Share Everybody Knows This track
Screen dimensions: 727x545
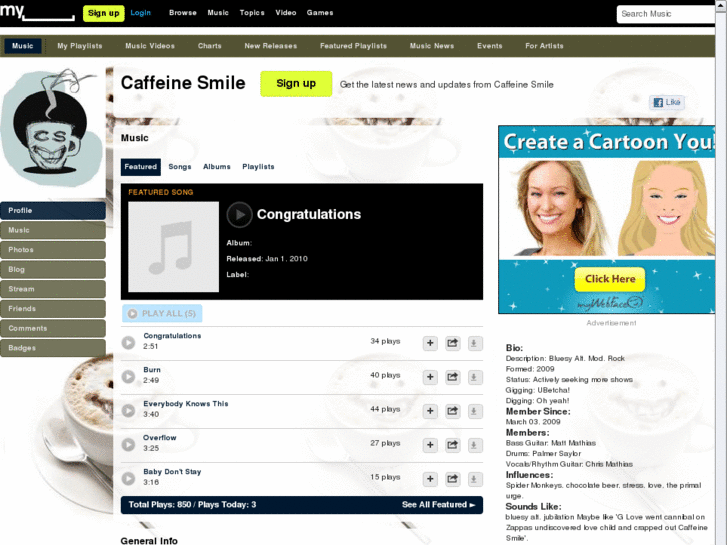pyautogui.click(x=453, y=411)
